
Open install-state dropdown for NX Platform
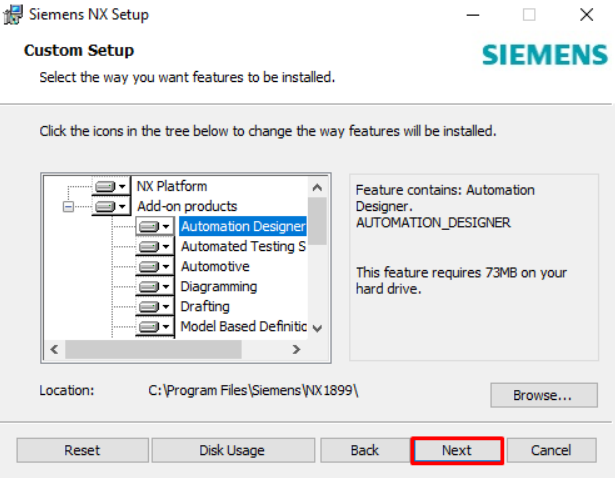(x=111, y=186)
